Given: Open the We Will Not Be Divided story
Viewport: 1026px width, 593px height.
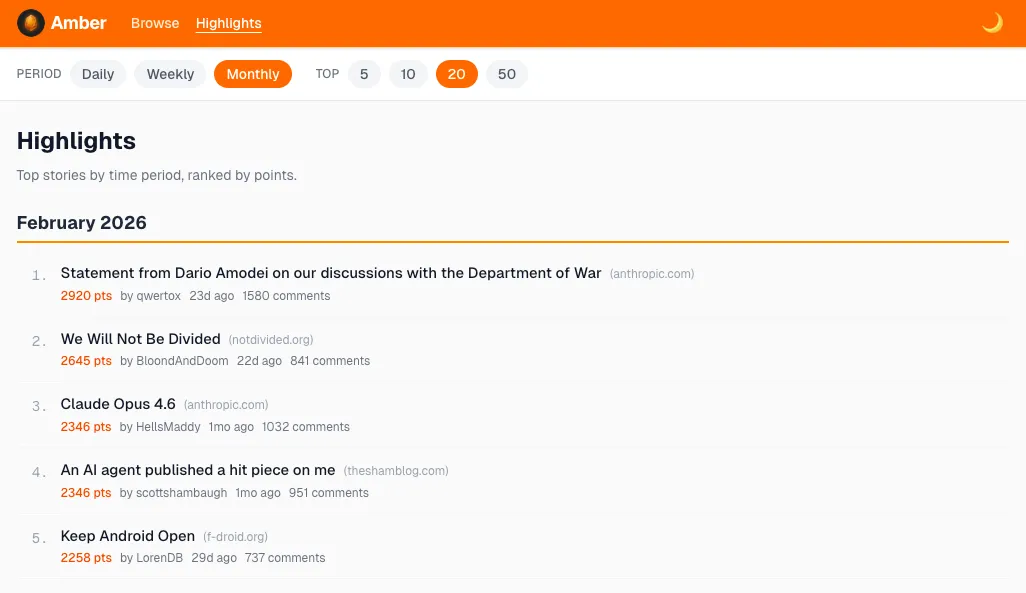Looking at the screenshot, I should pos(141,339).
